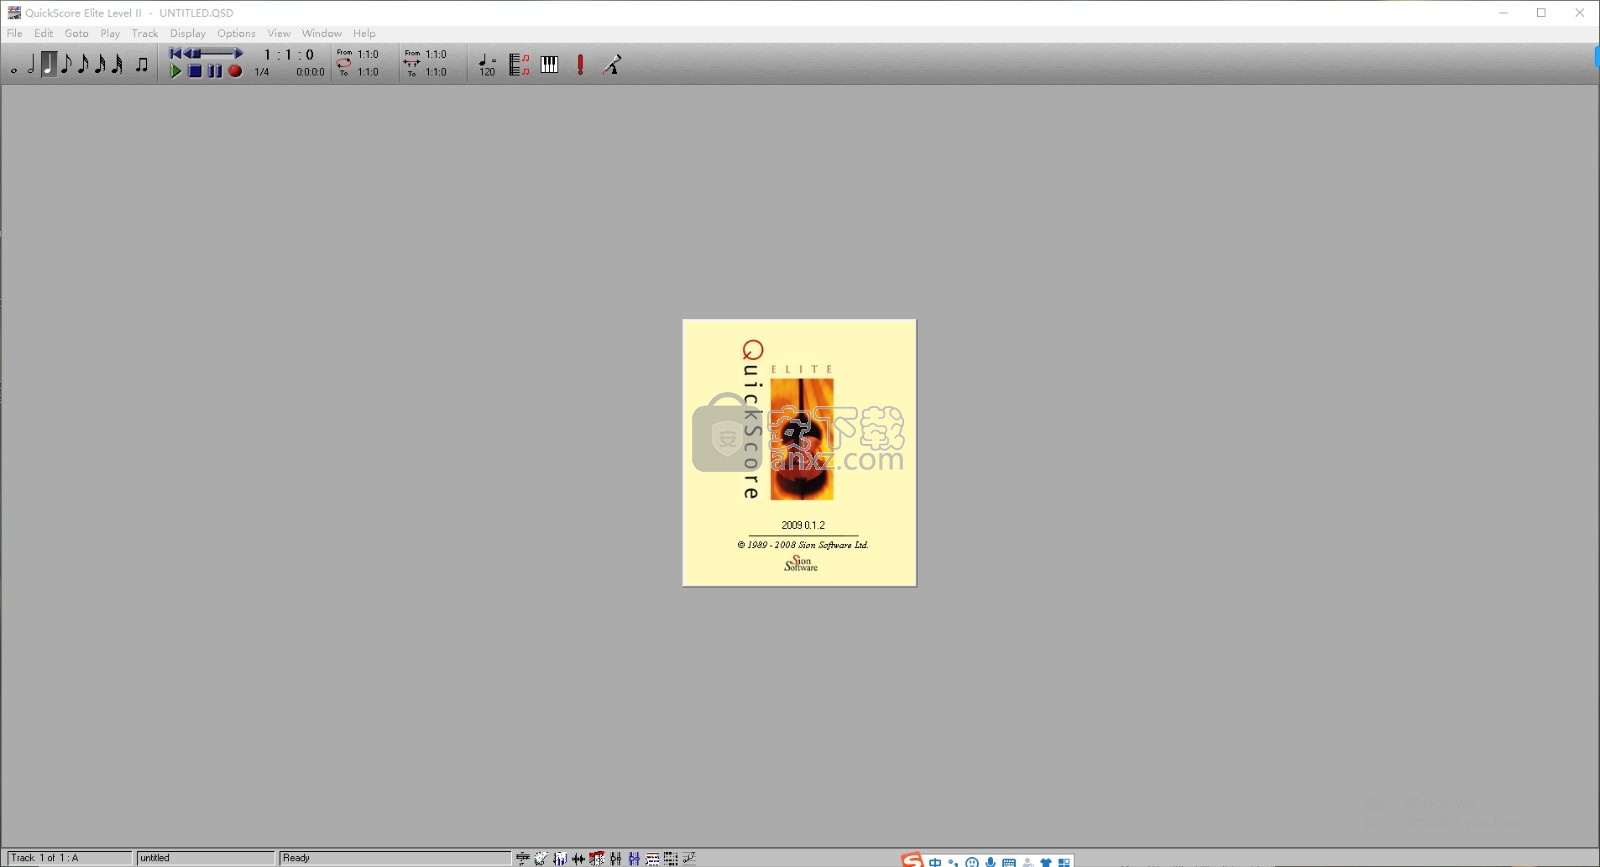Open the red status bar audio editor icon
This screenshot has height=867, width=1600.
(597, 858)
